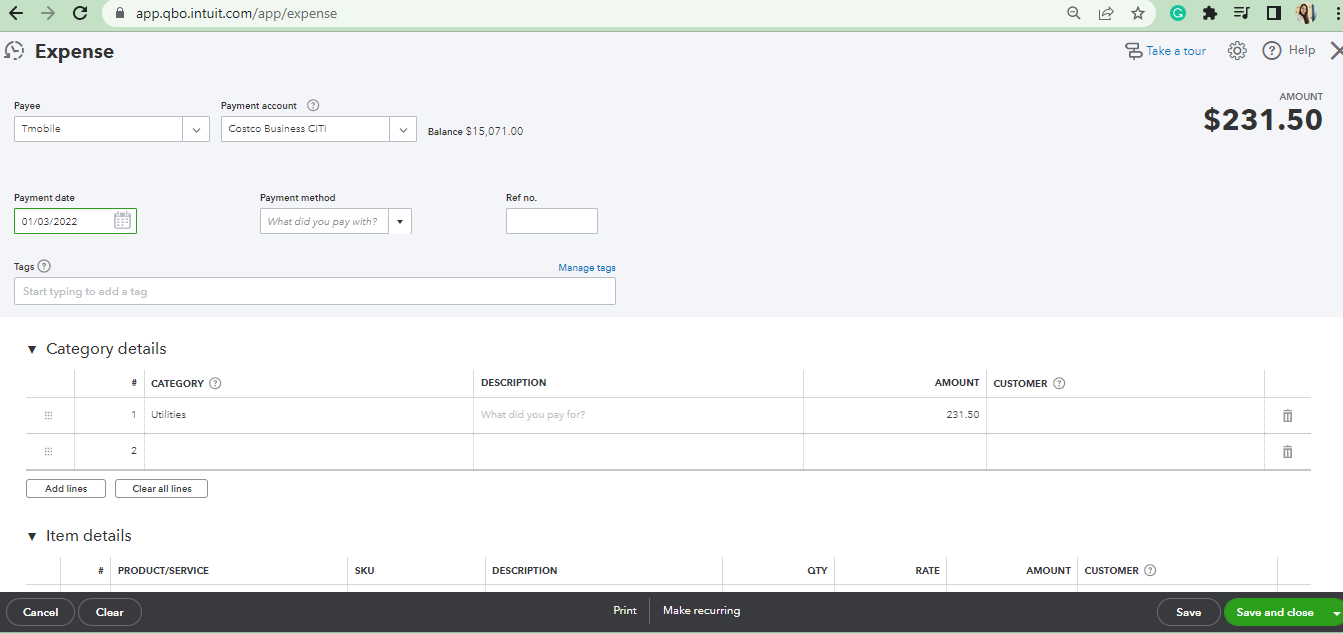
Task: Click Make recurring
Action: (702, 610)
